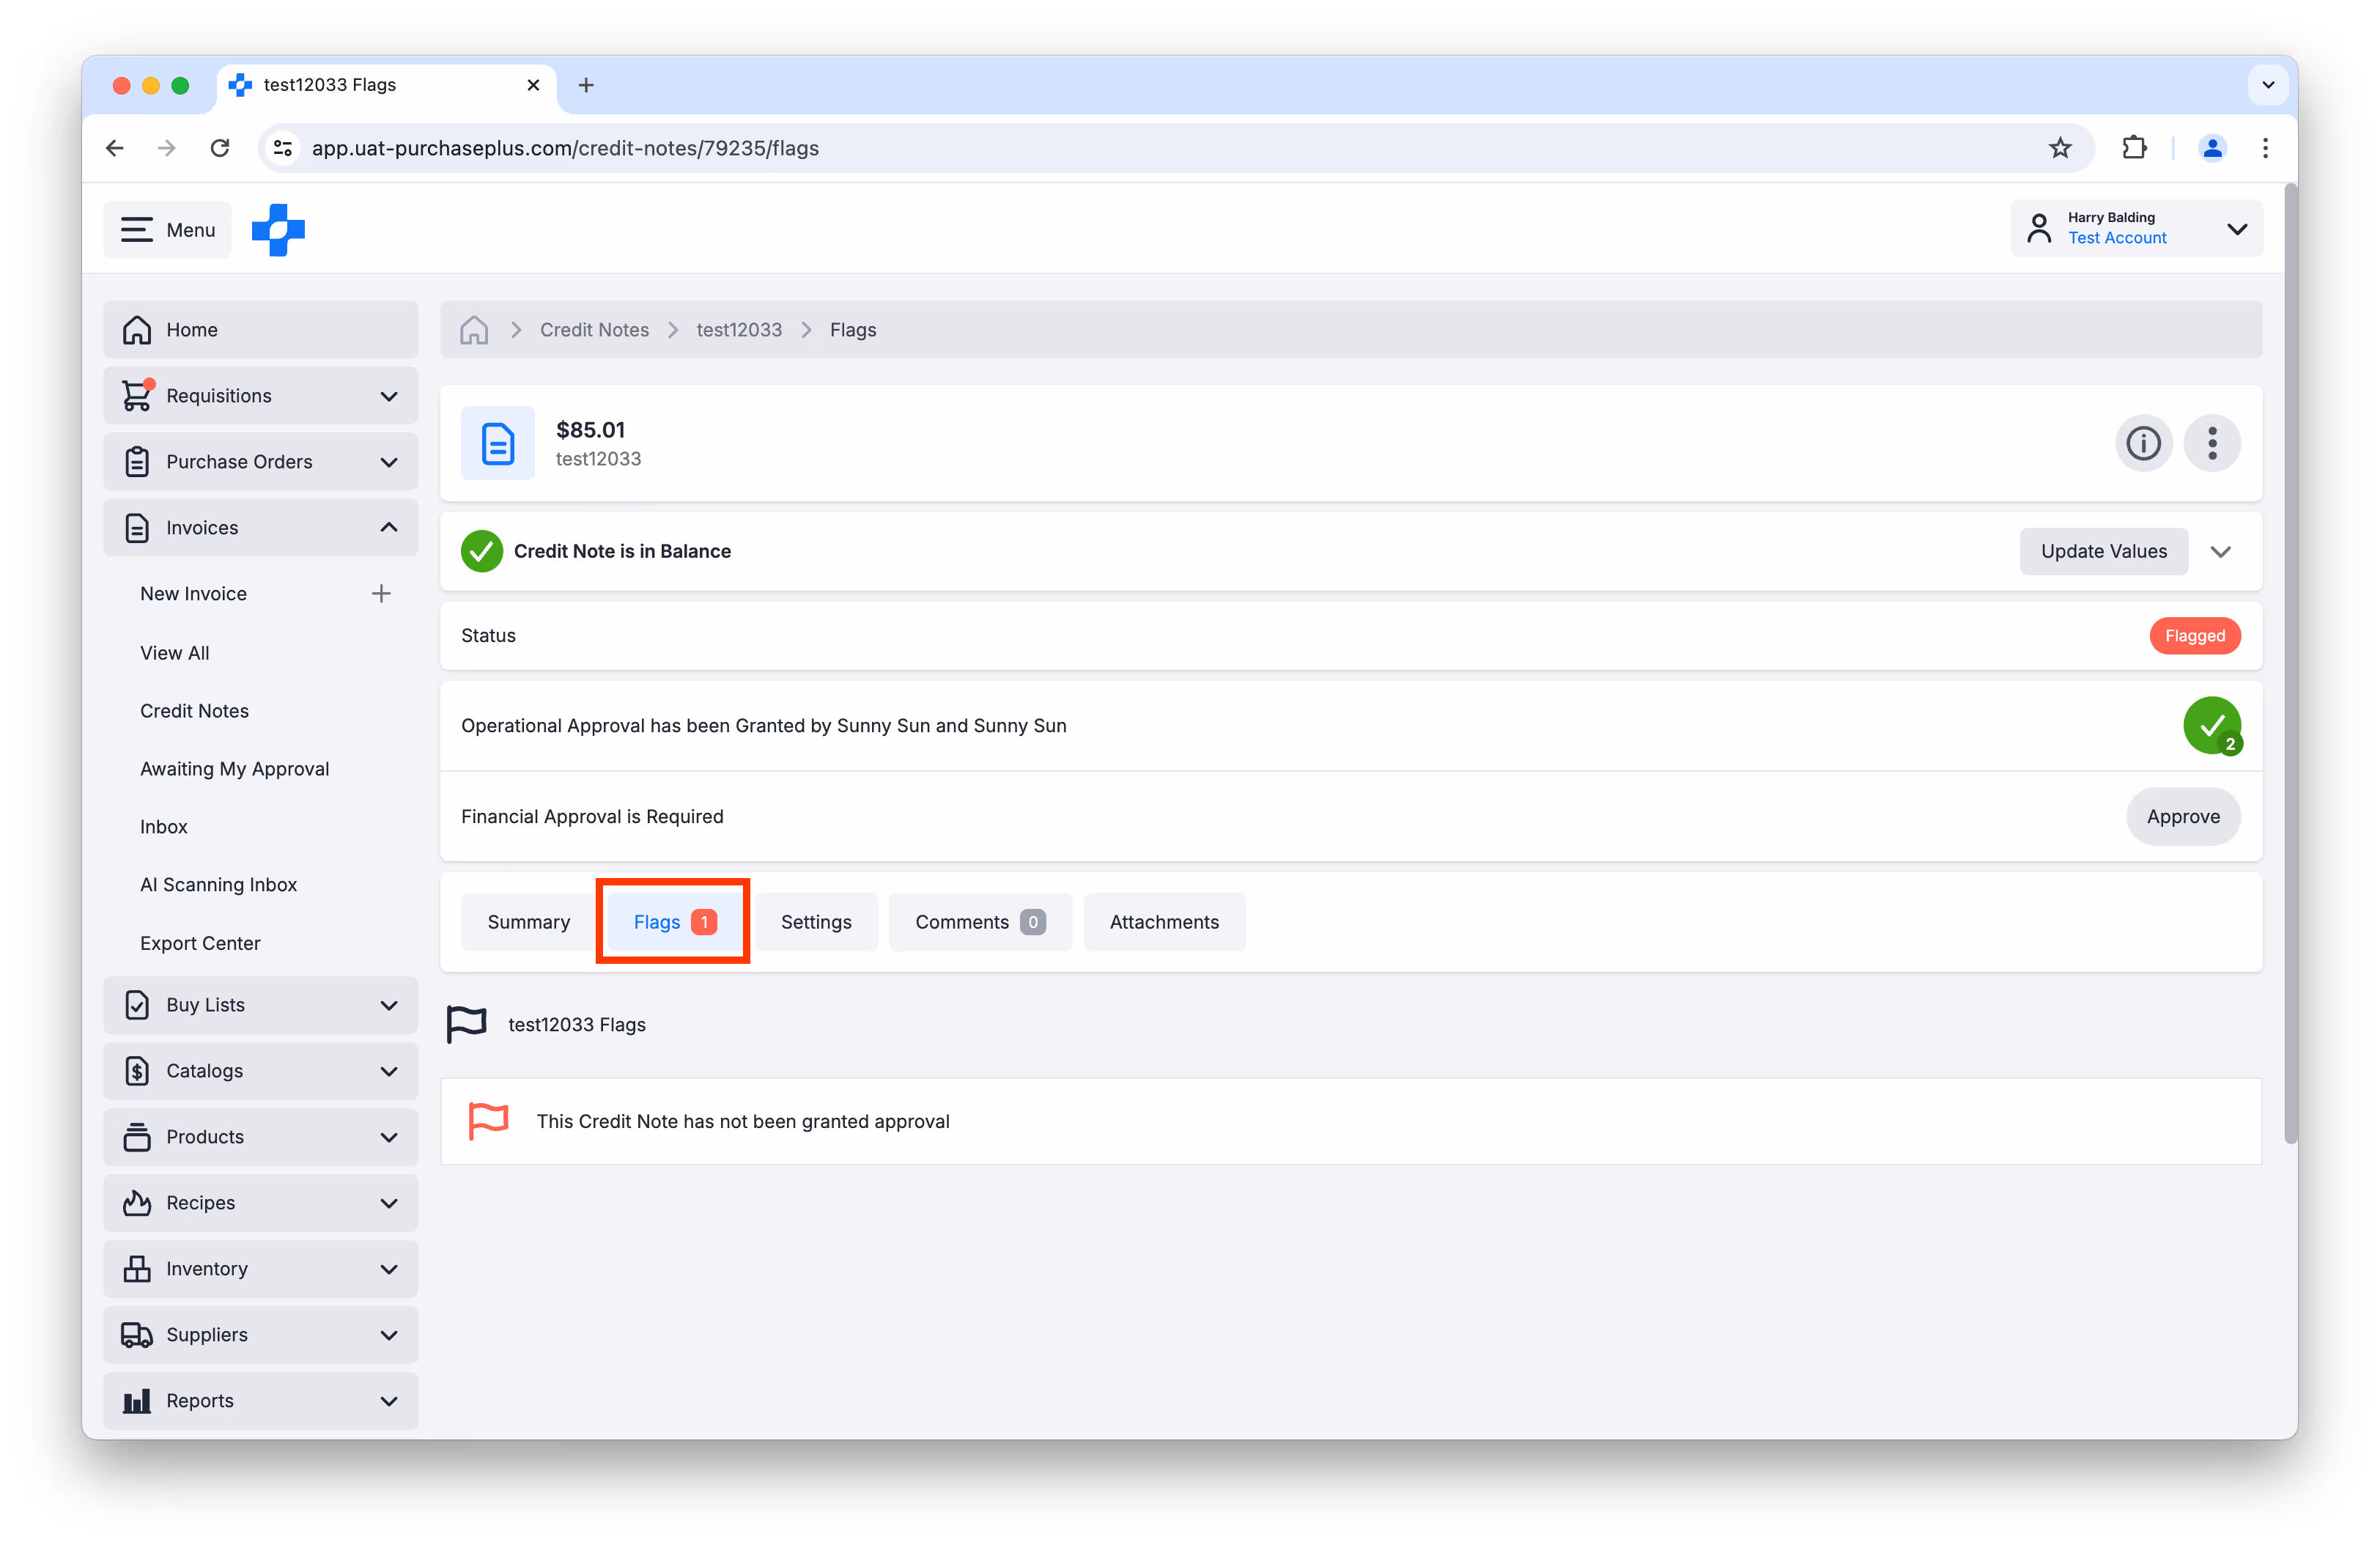2380x1548 pixels.
Task: Reload the page
Action: (x=220, y=148)
